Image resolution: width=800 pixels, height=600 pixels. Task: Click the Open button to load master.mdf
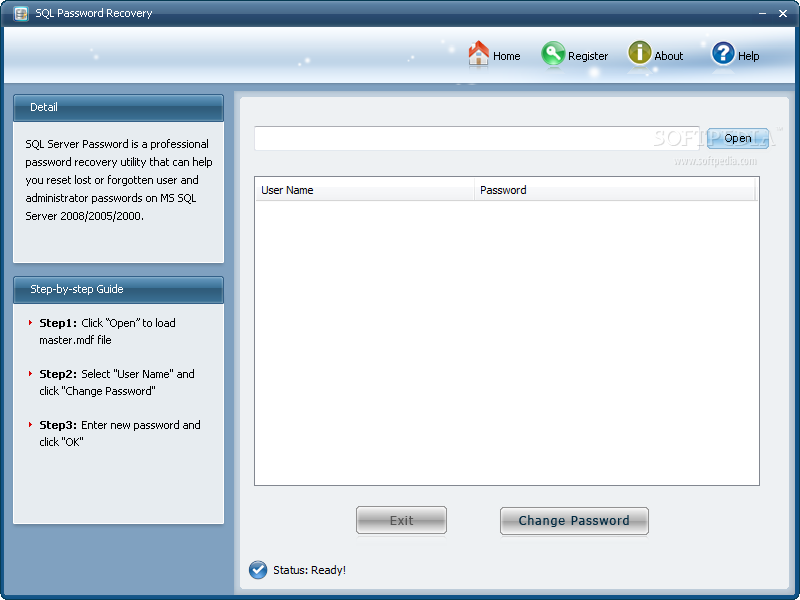pyautogui.click(x=738, y=138)
